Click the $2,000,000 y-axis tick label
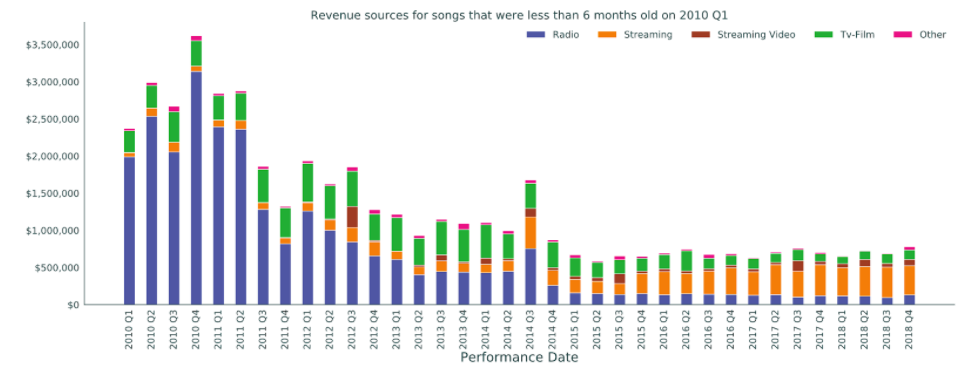The height and width of the screenshot is (368, 962). coord(52,156)
